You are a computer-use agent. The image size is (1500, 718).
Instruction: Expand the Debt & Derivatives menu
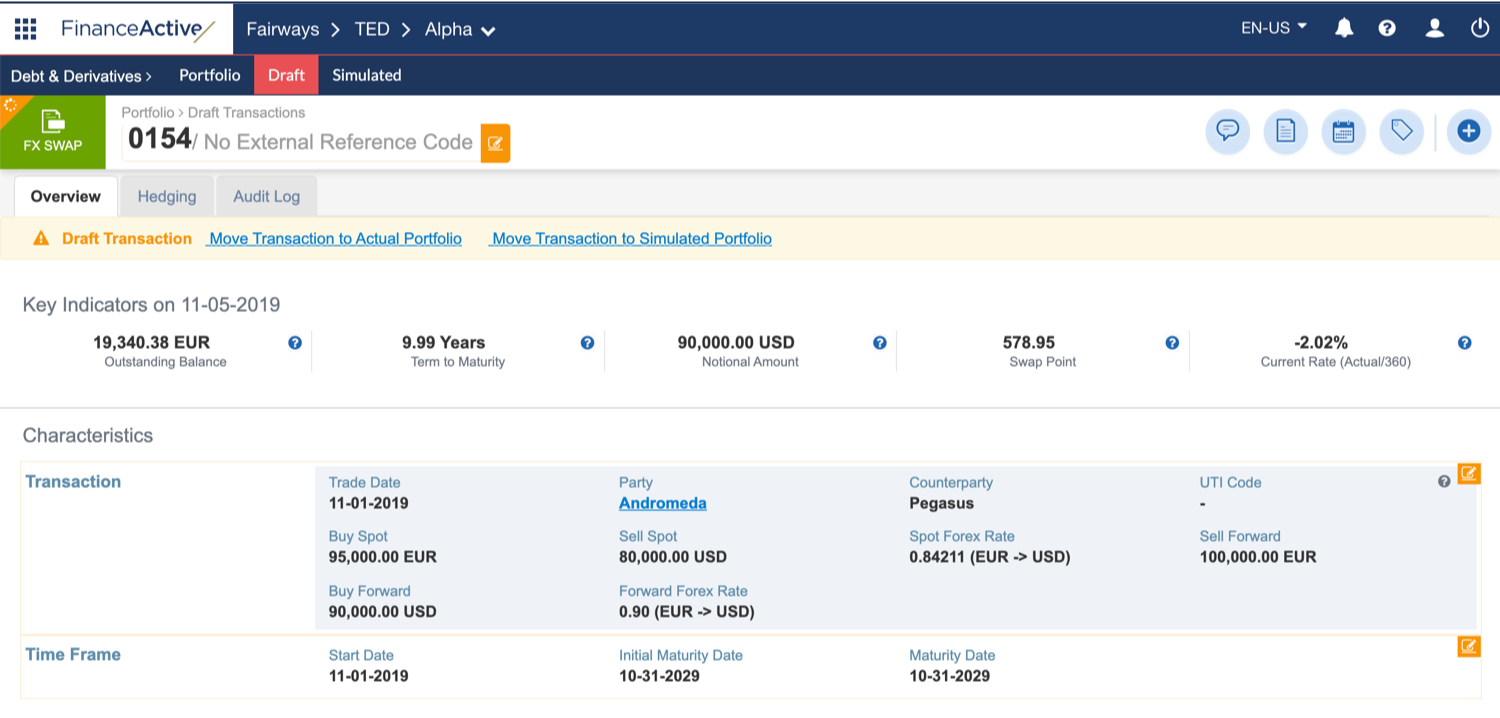coord(81,75)
